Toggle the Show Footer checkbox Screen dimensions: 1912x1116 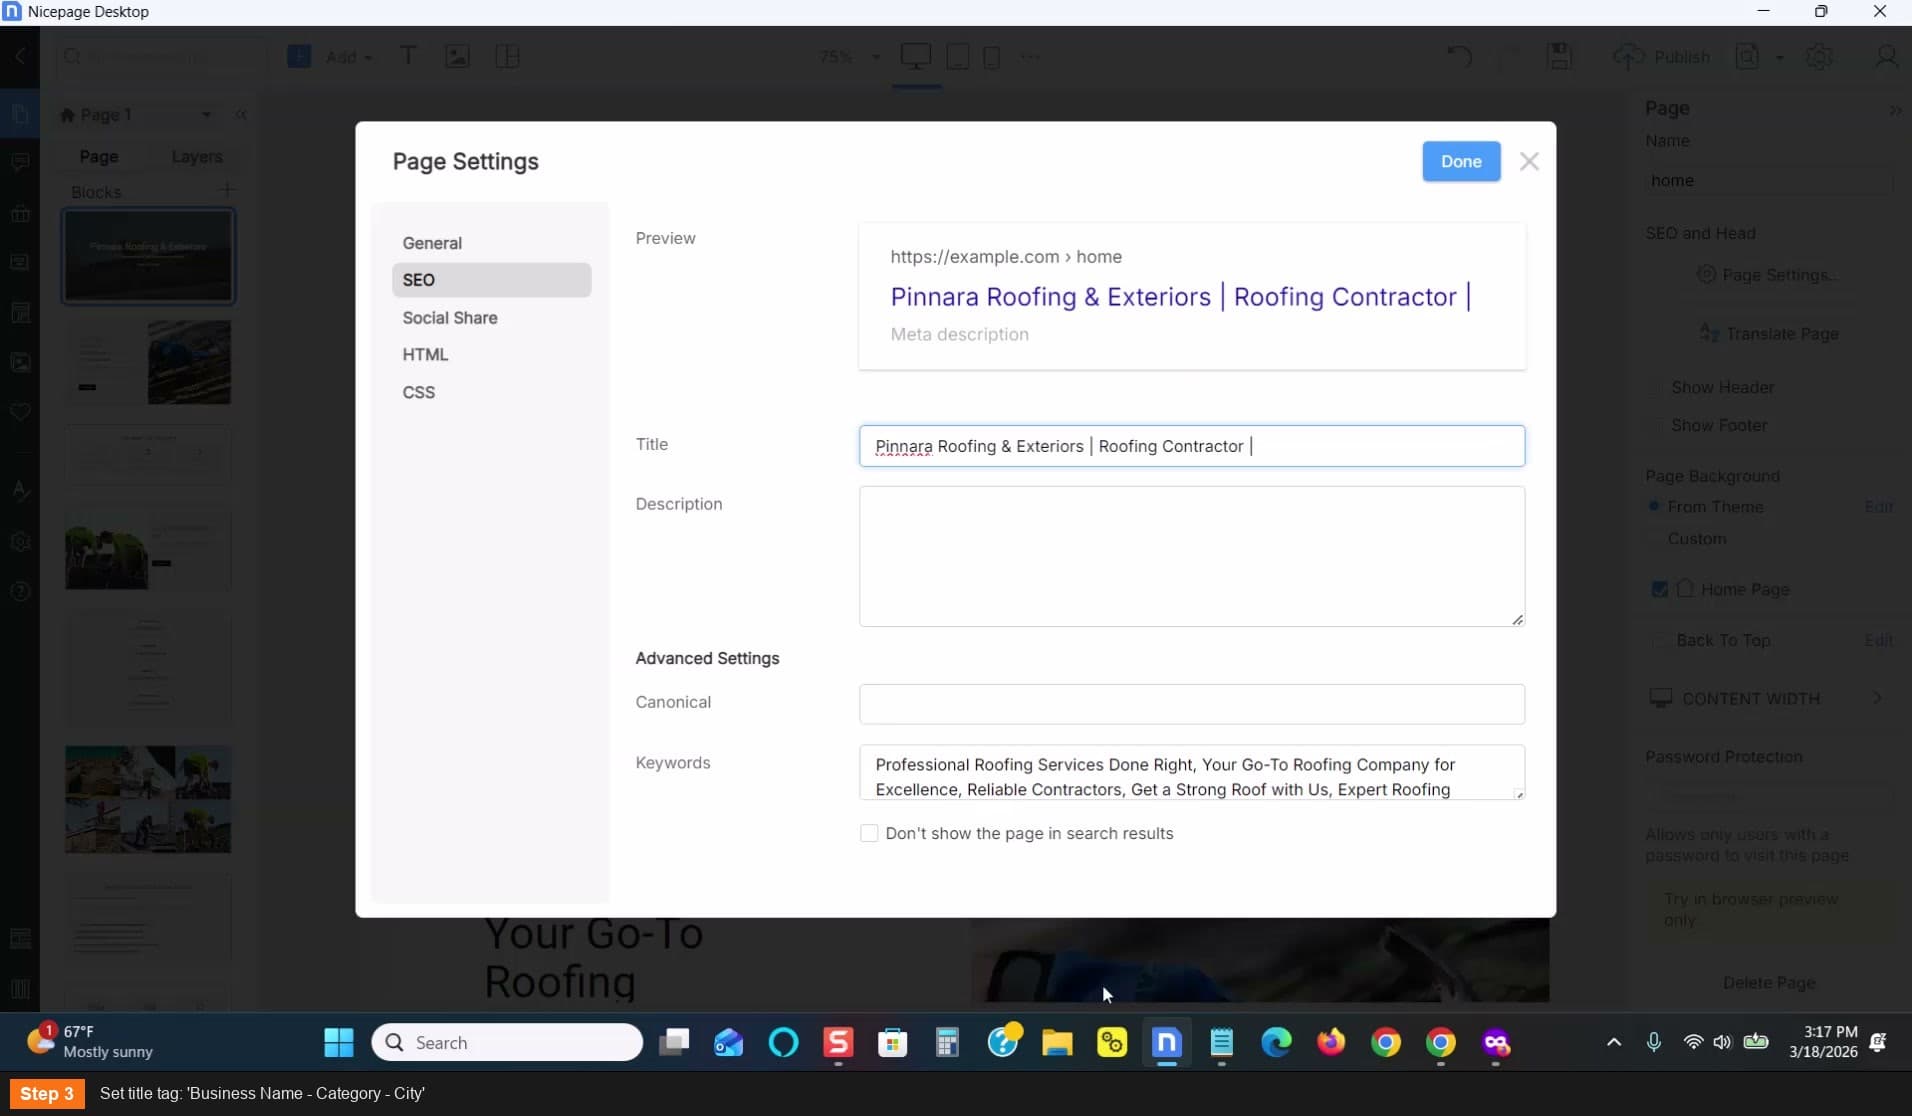1657,426
